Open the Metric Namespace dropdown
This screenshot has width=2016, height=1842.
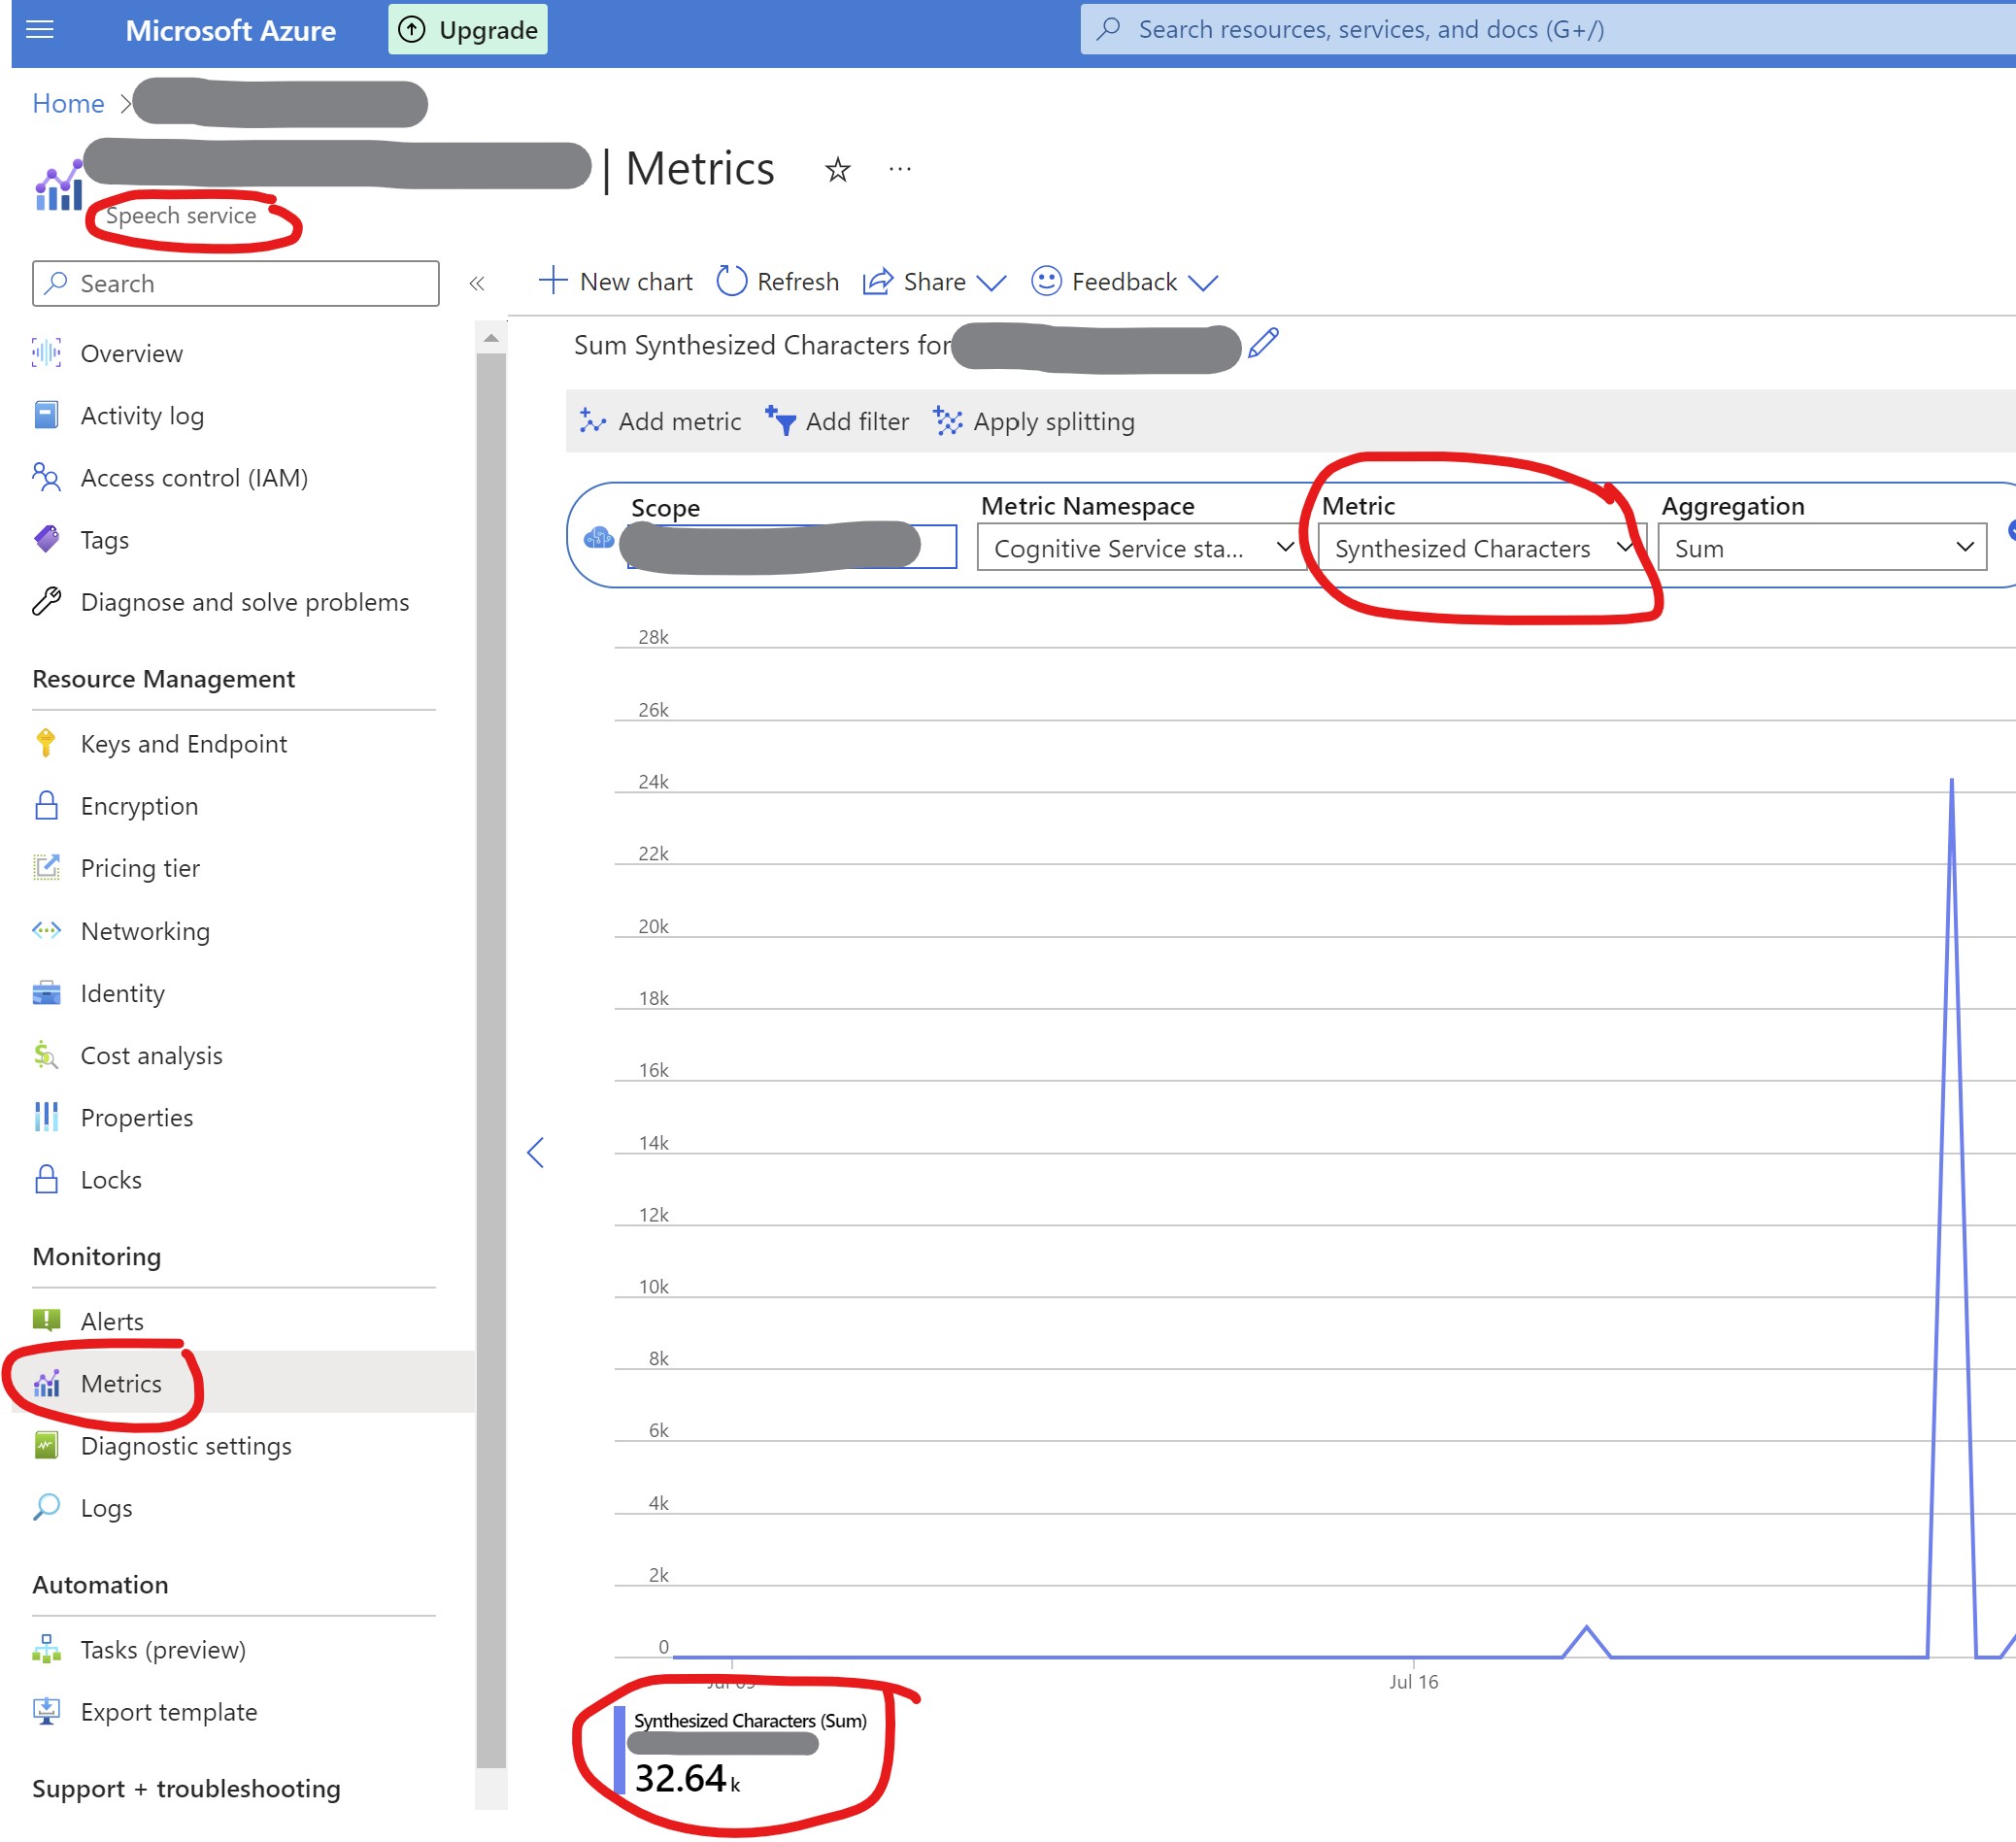1140,548
